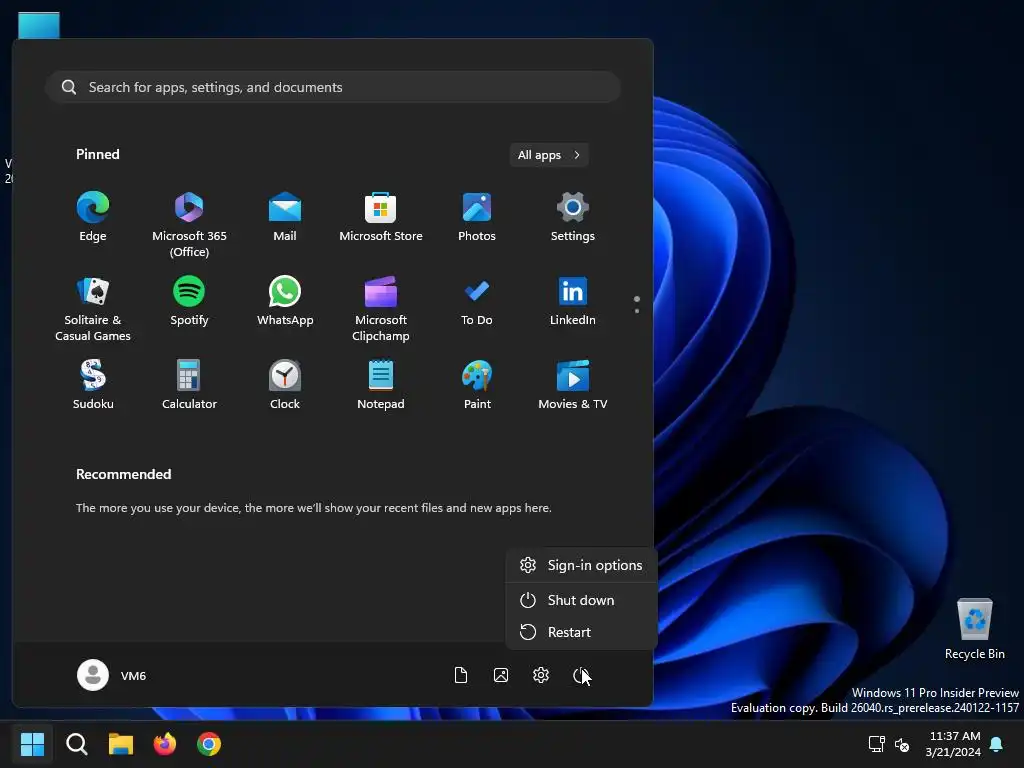Viewport: 1024px width, 768px height.
Task: Launch Spotify
Action: tap(189, 301)
